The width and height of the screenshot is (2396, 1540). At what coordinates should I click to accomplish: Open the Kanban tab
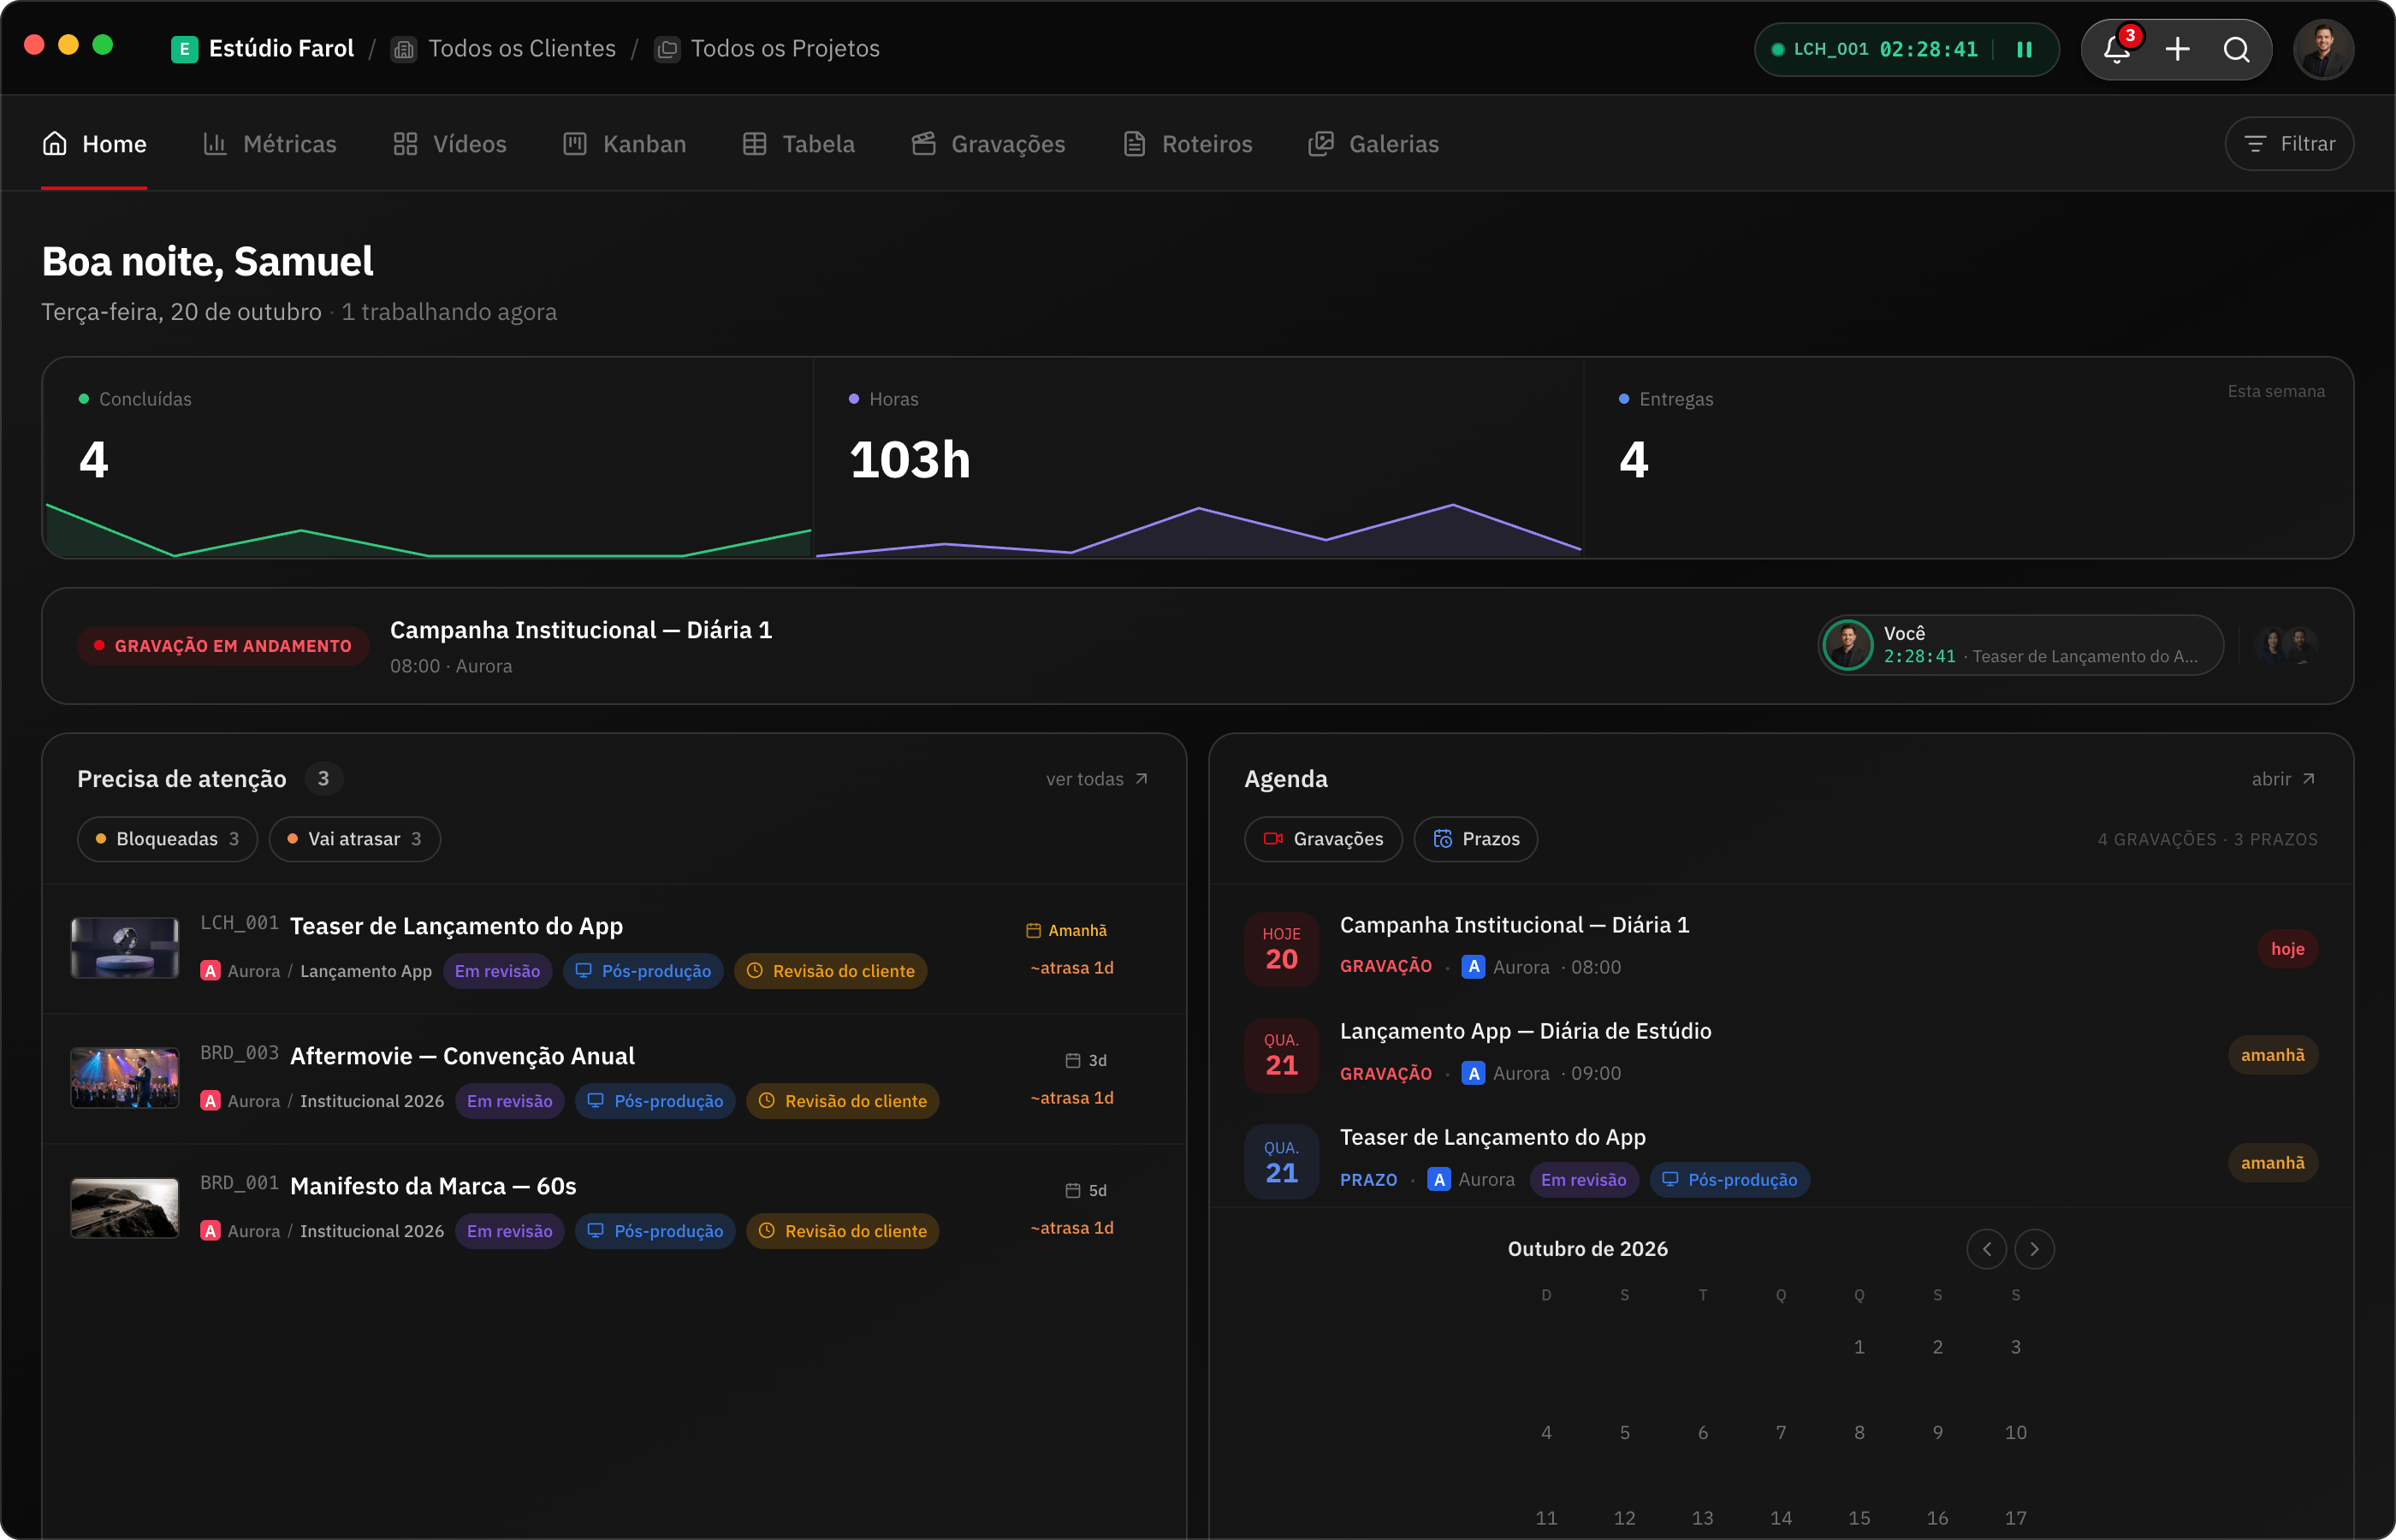pos(625,144)
